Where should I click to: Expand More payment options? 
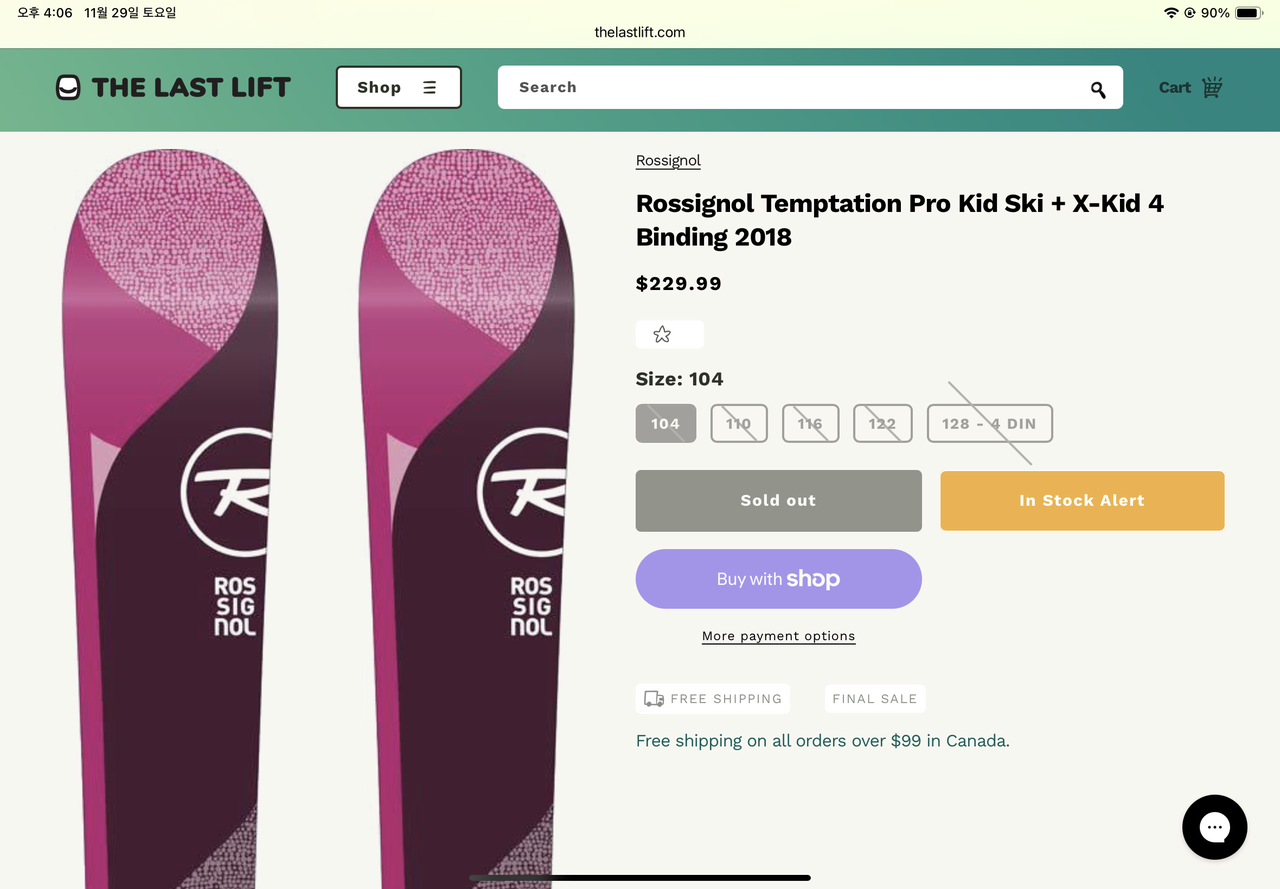778,636
